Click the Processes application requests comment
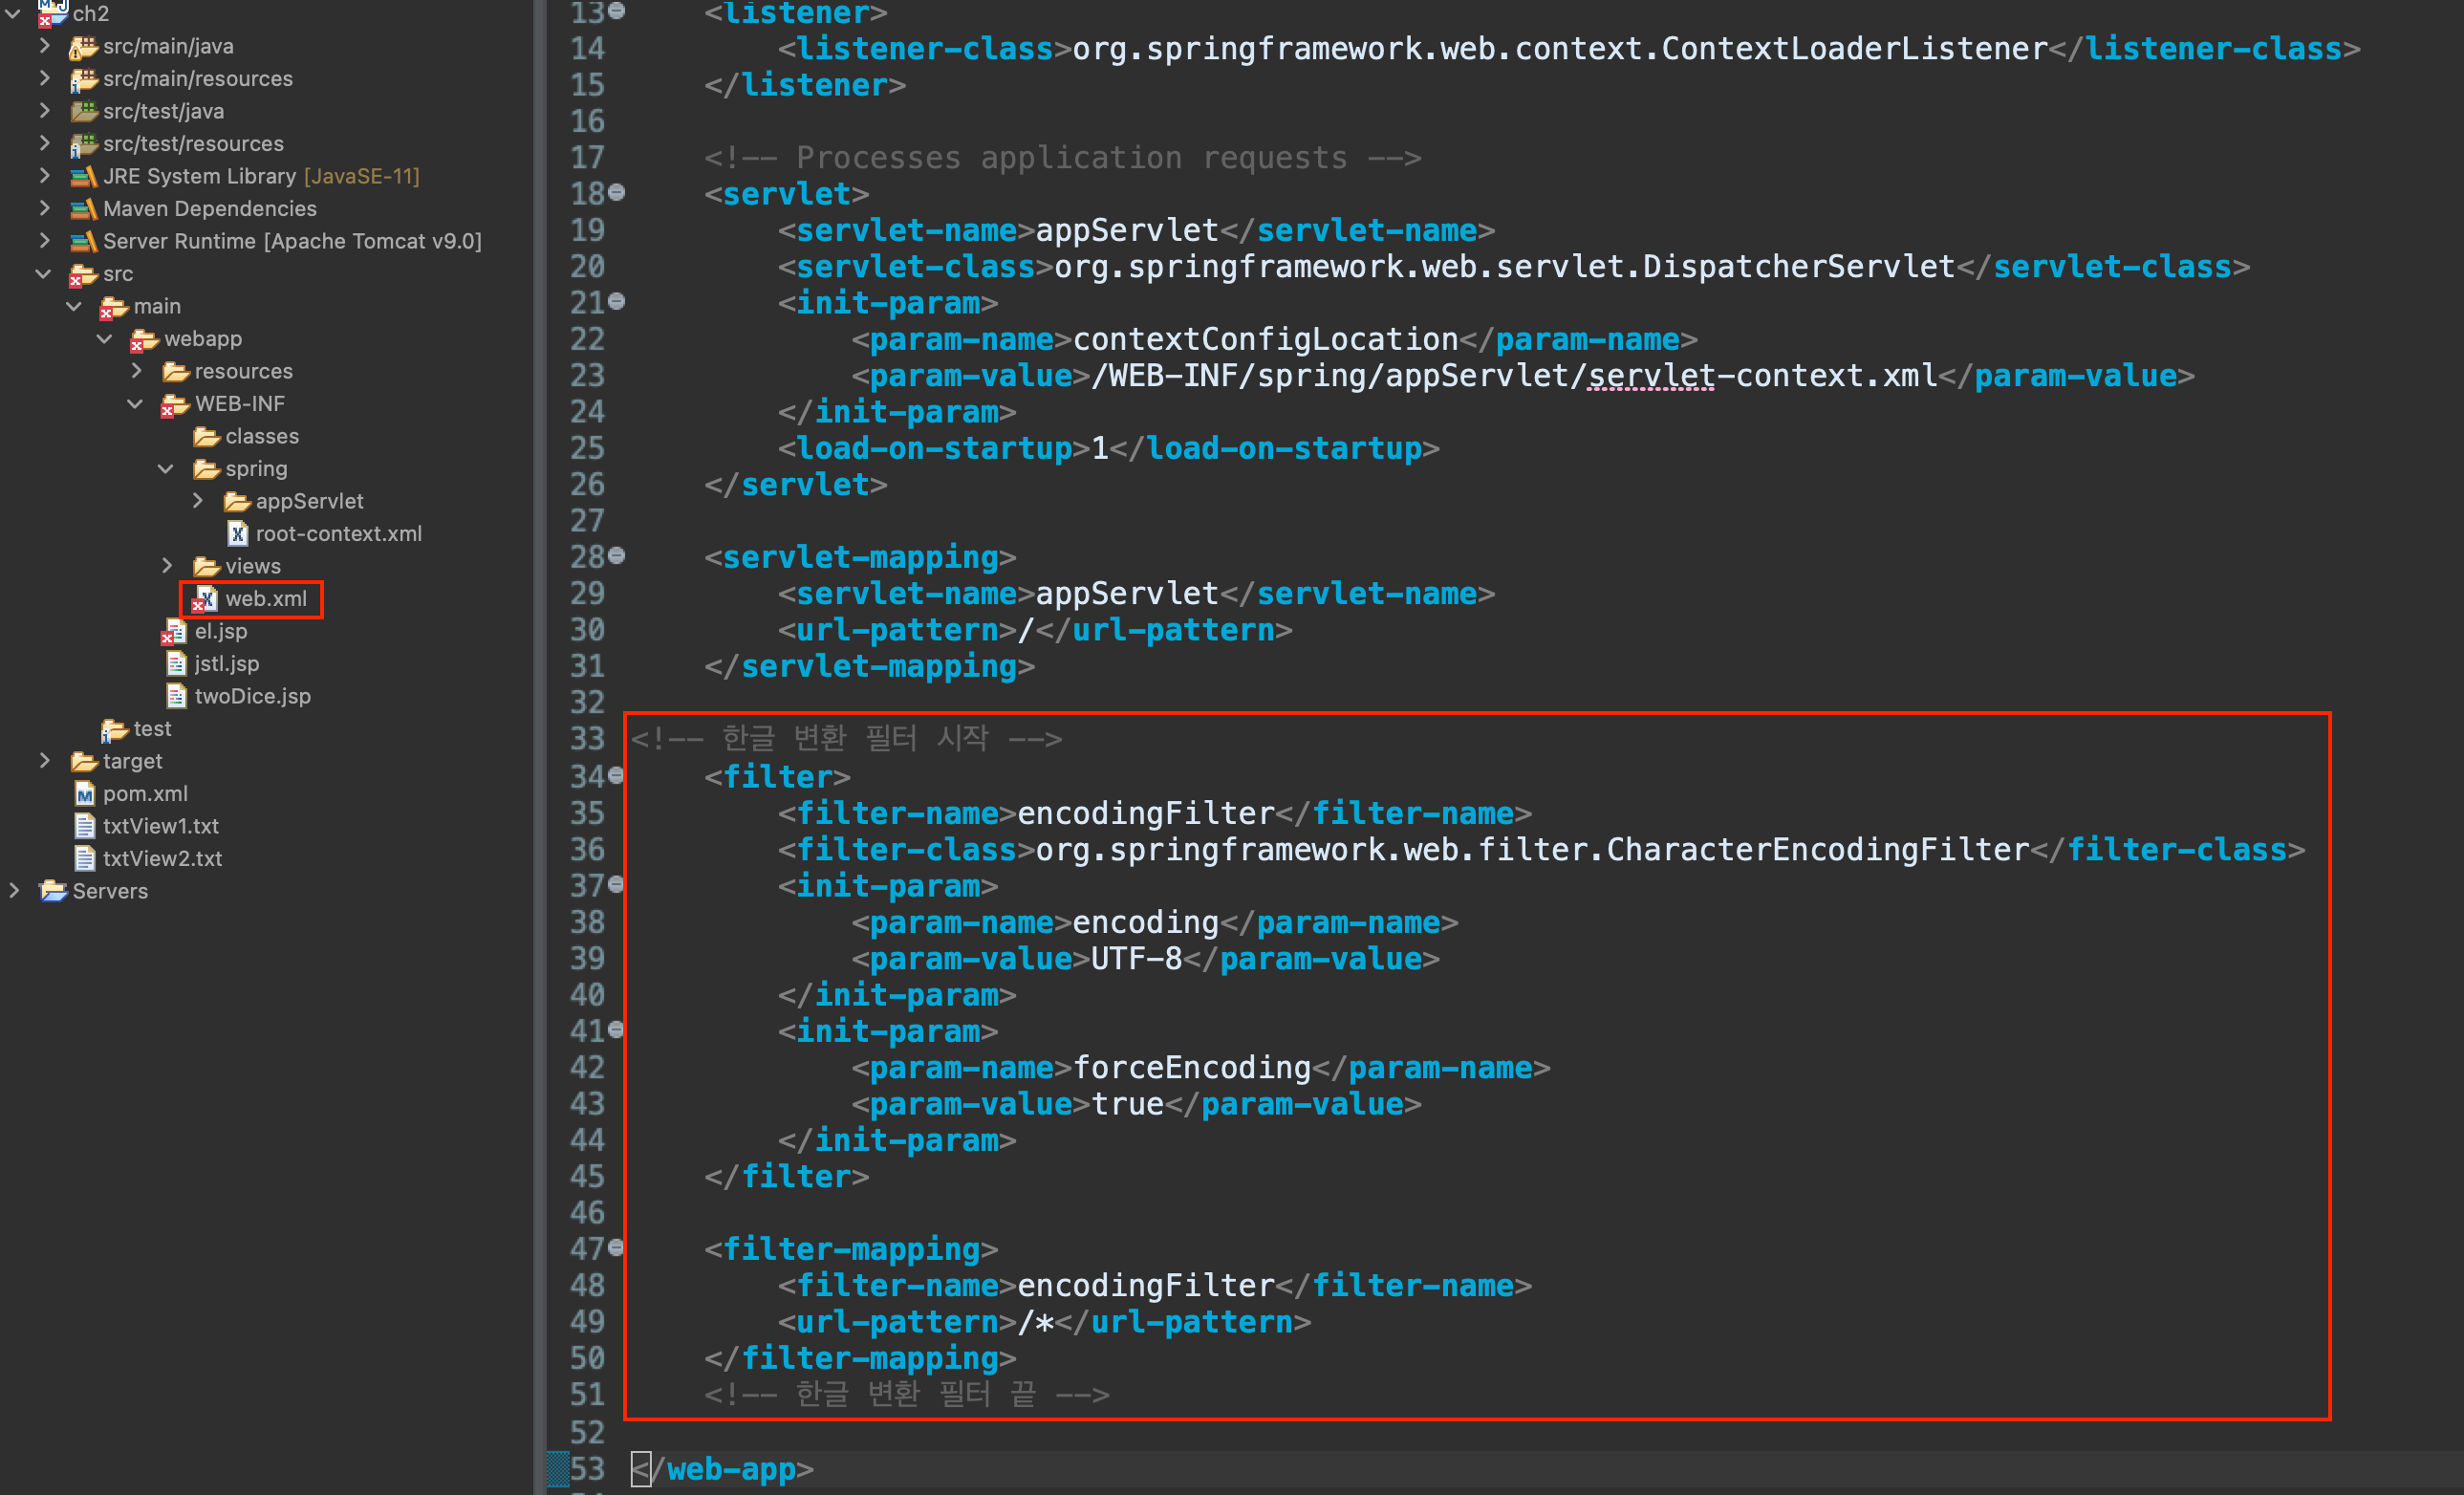This screenshot has height=1495, width=2464. tap(1062, 158)
